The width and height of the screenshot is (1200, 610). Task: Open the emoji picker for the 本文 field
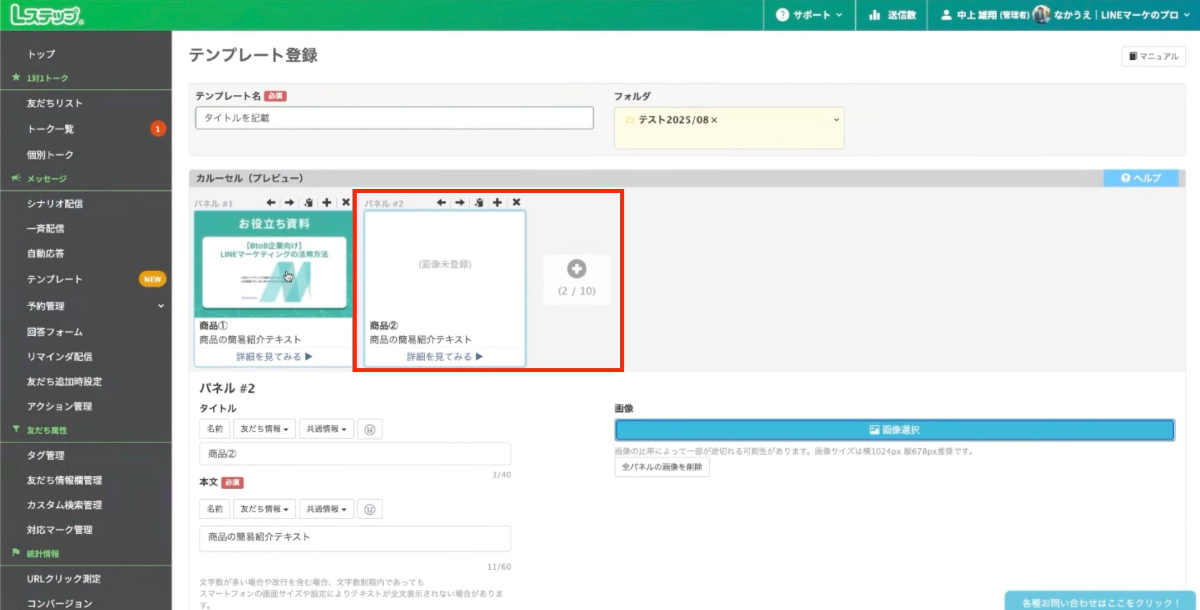(x=370, y=509)
